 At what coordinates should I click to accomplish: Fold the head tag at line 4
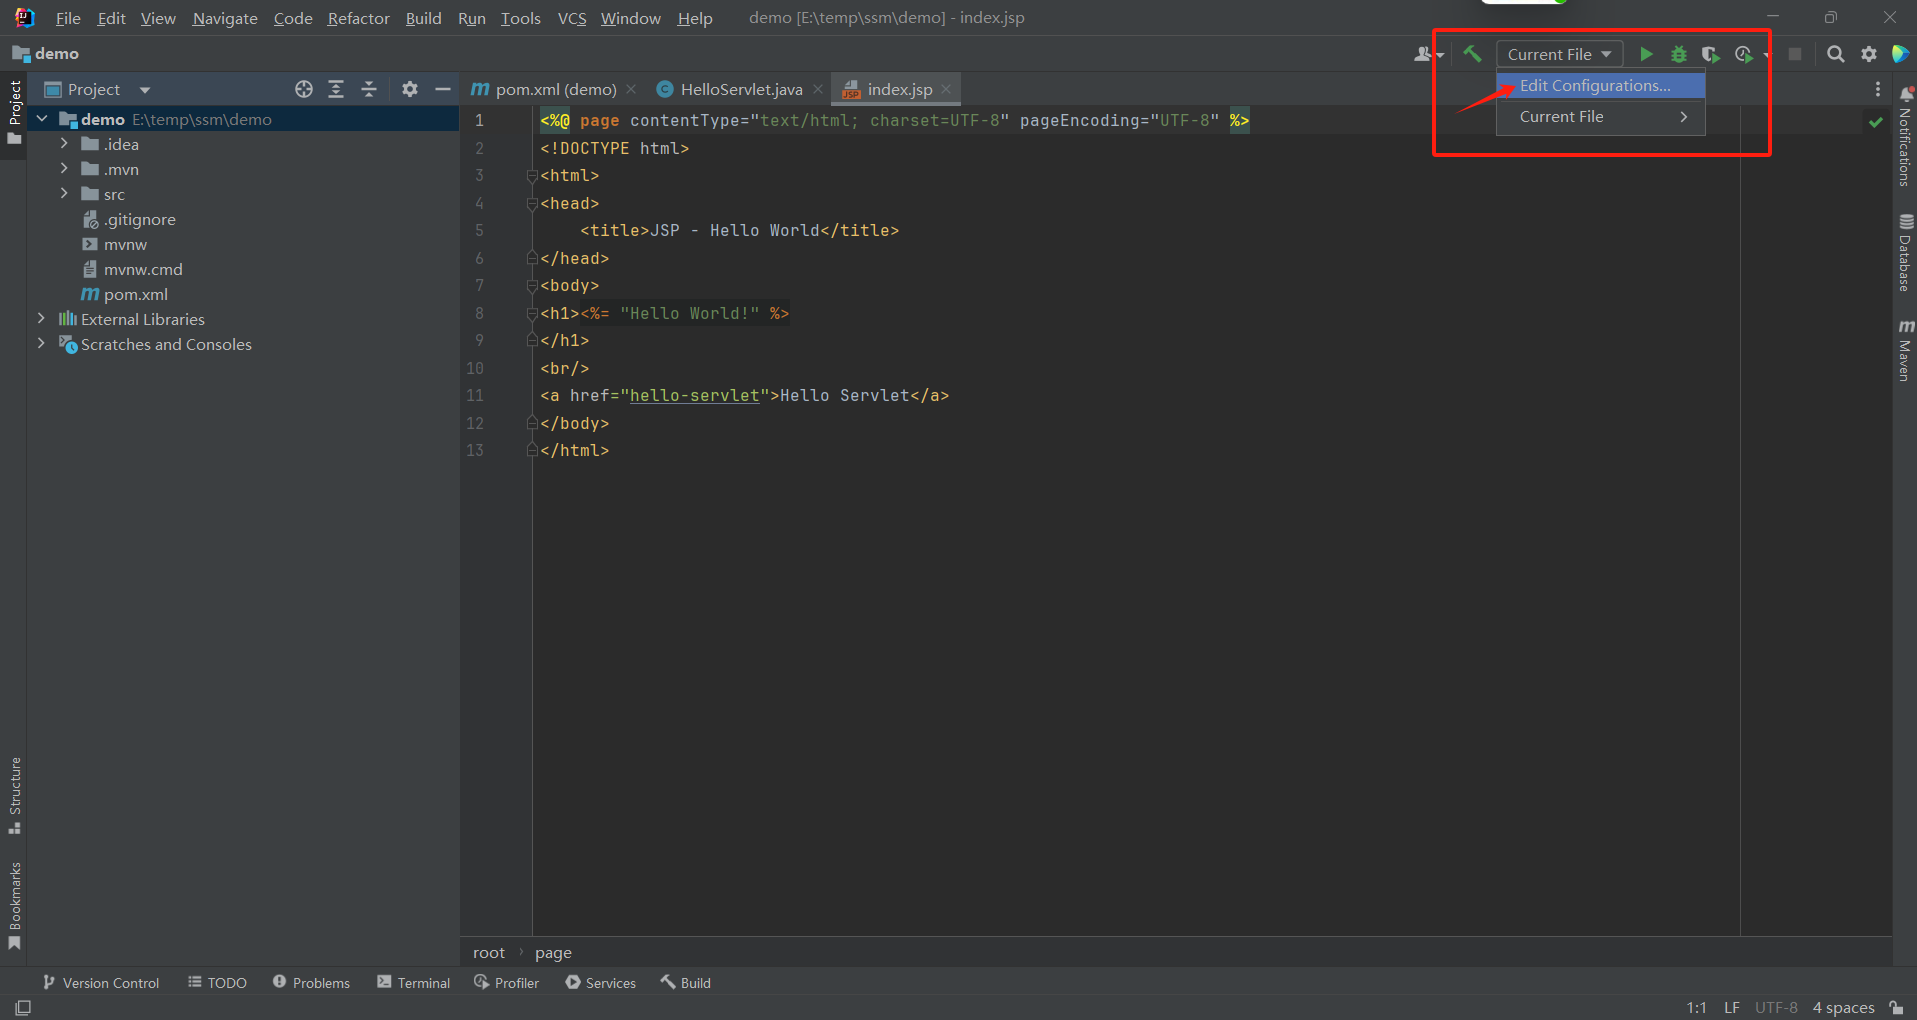[x=532, y=203]
